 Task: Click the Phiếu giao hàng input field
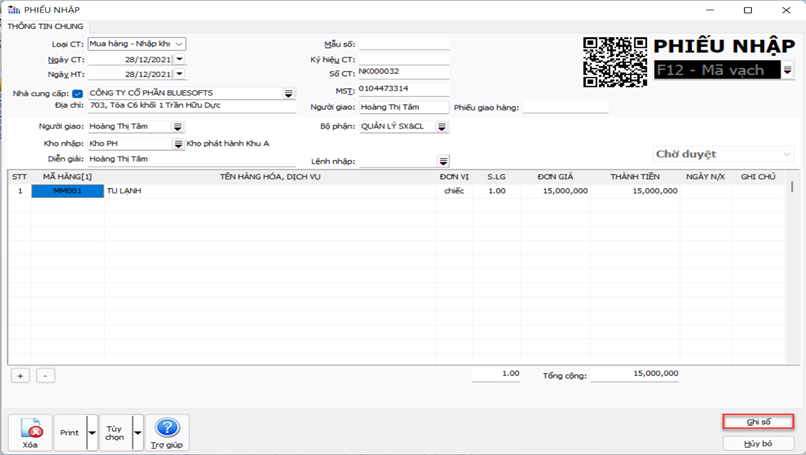[566, 107]
